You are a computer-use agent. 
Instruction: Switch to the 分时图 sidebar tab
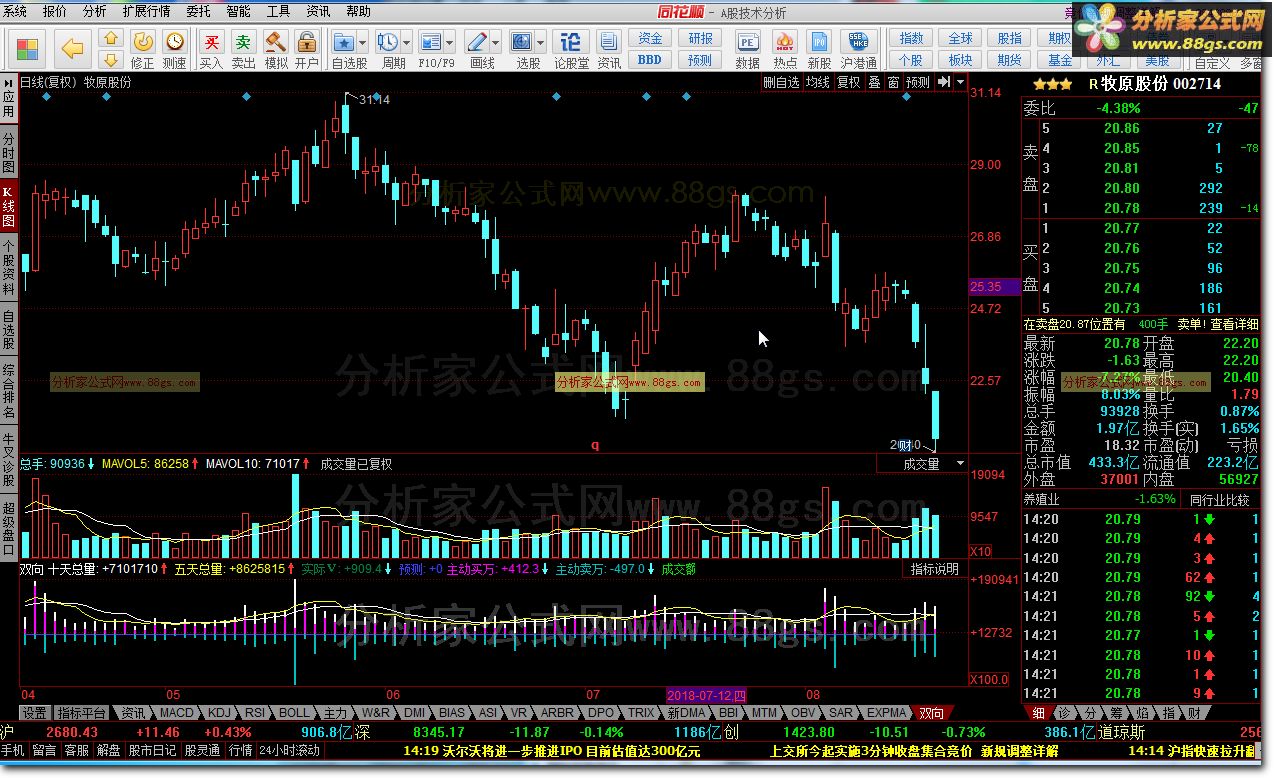pos(8,152)
